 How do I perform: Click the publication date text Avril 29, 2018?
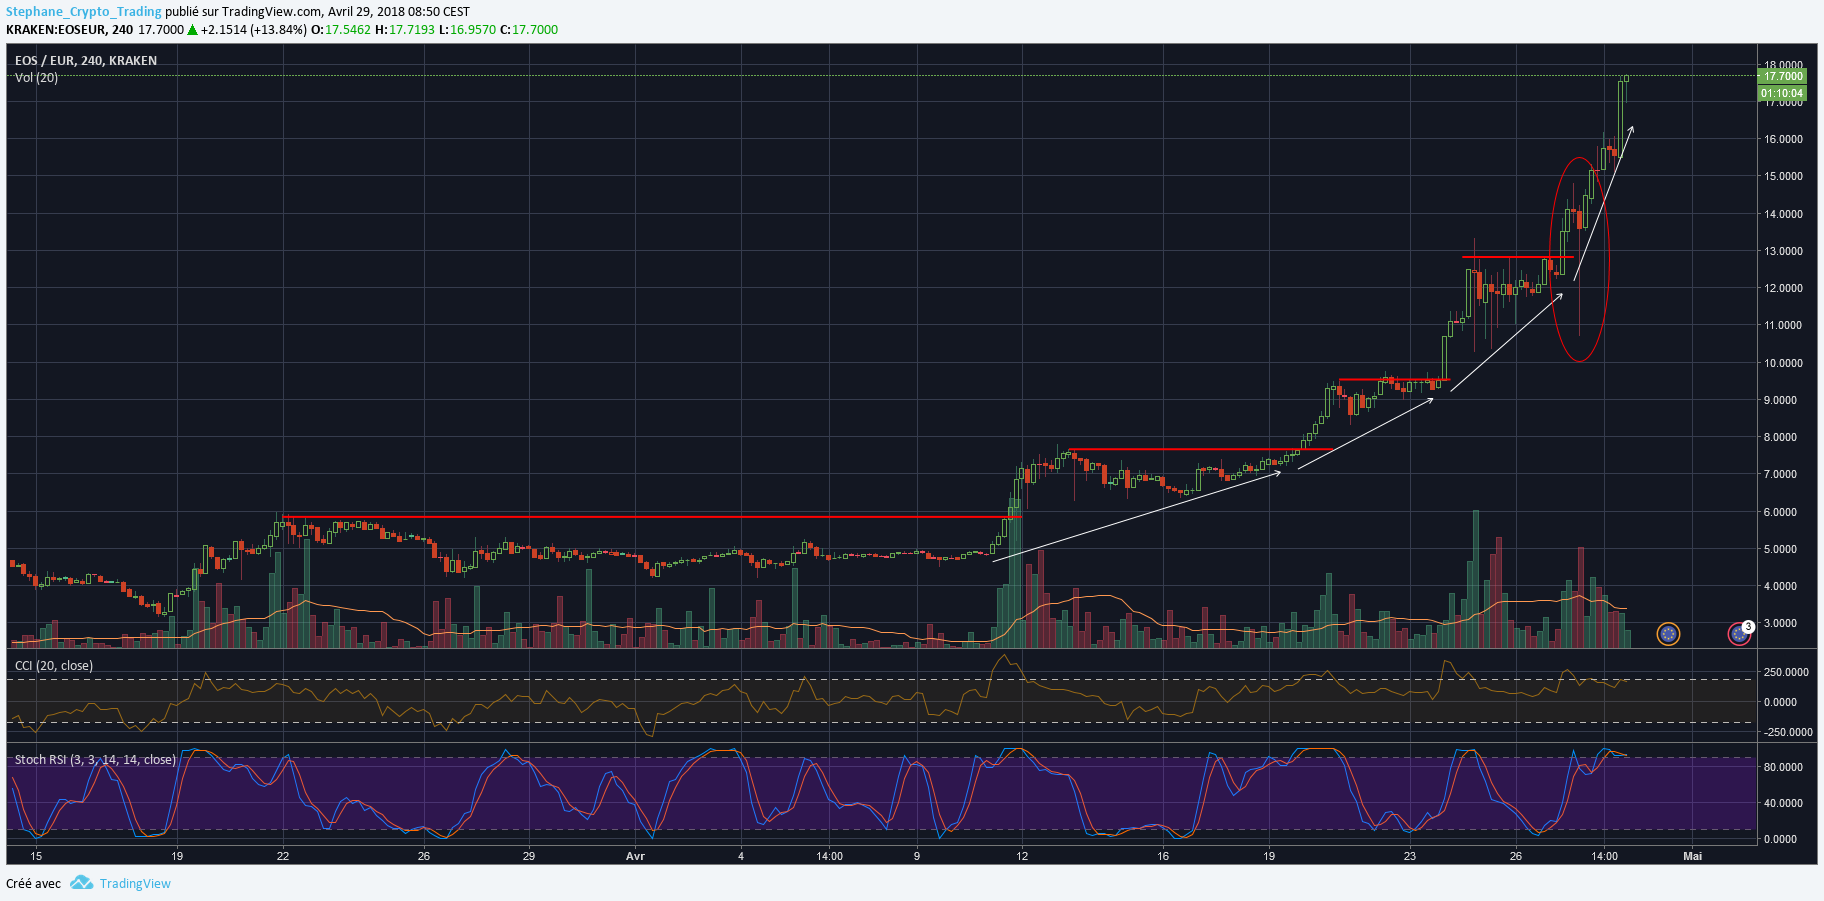[x=367, y=12]
